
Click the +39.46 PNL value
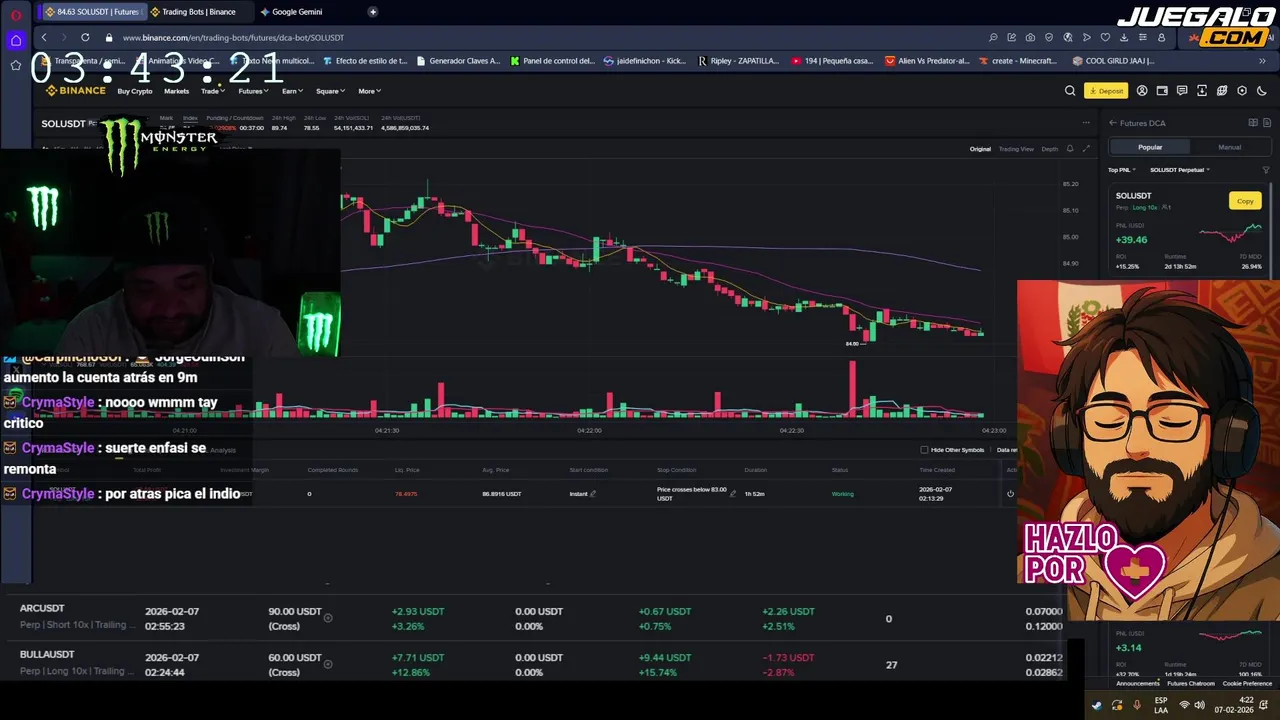coord(1132,240)
